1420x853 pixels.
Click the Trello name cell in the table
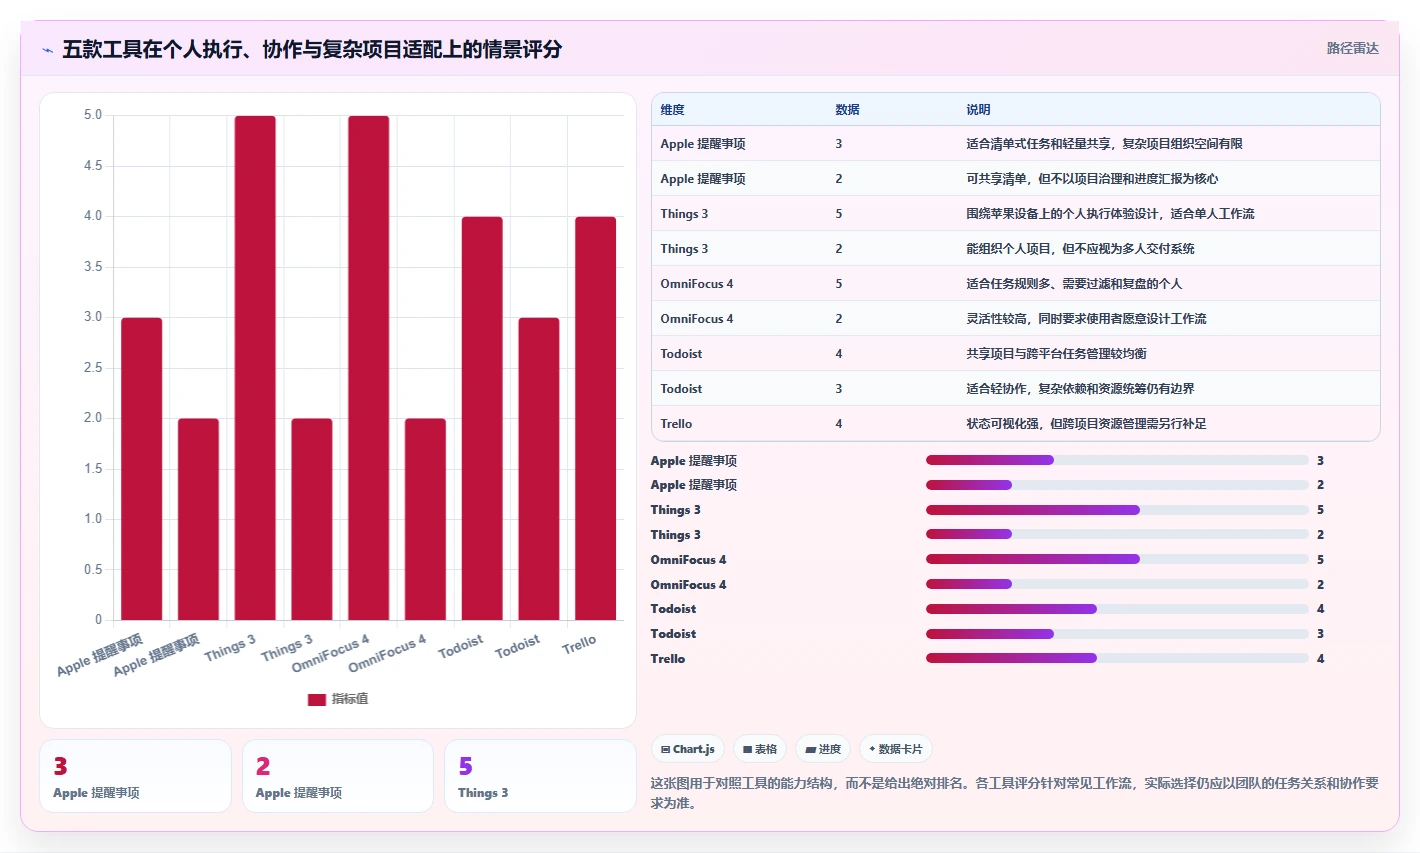[676, 424]
